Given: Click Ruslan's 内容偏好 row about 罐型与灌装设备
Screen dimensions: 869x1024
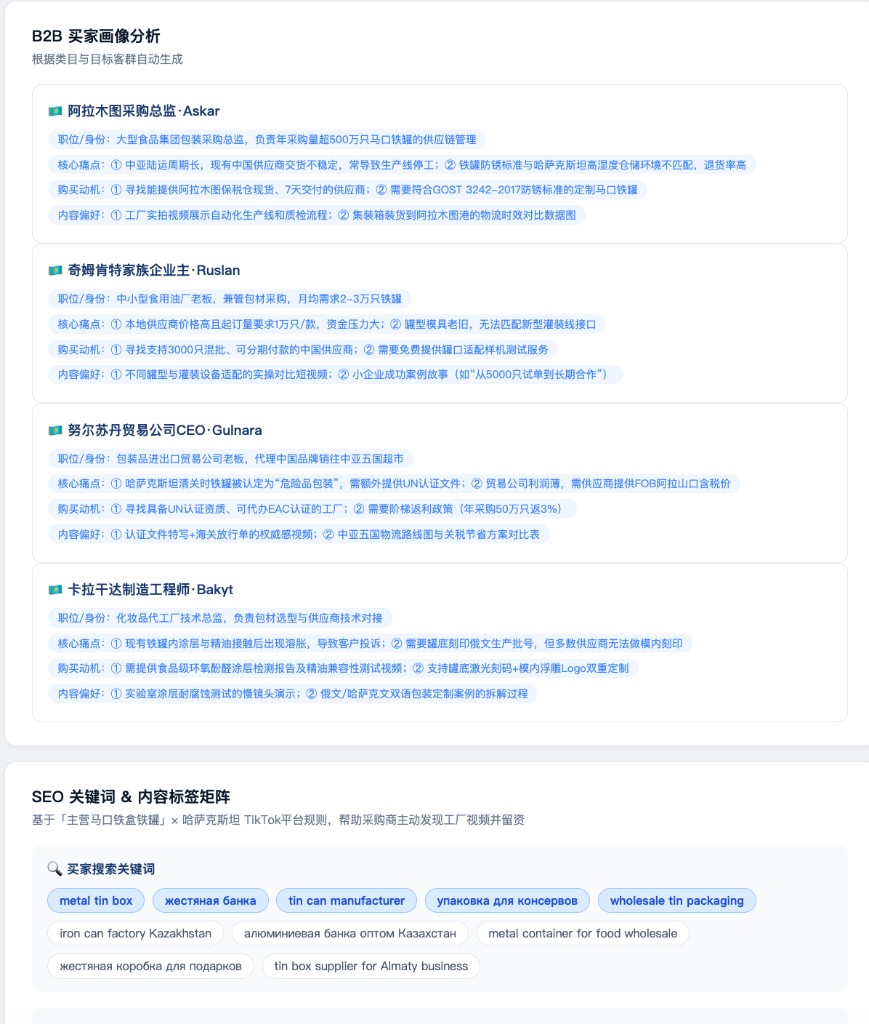Looking at the screenshot, I should point(336,374).
